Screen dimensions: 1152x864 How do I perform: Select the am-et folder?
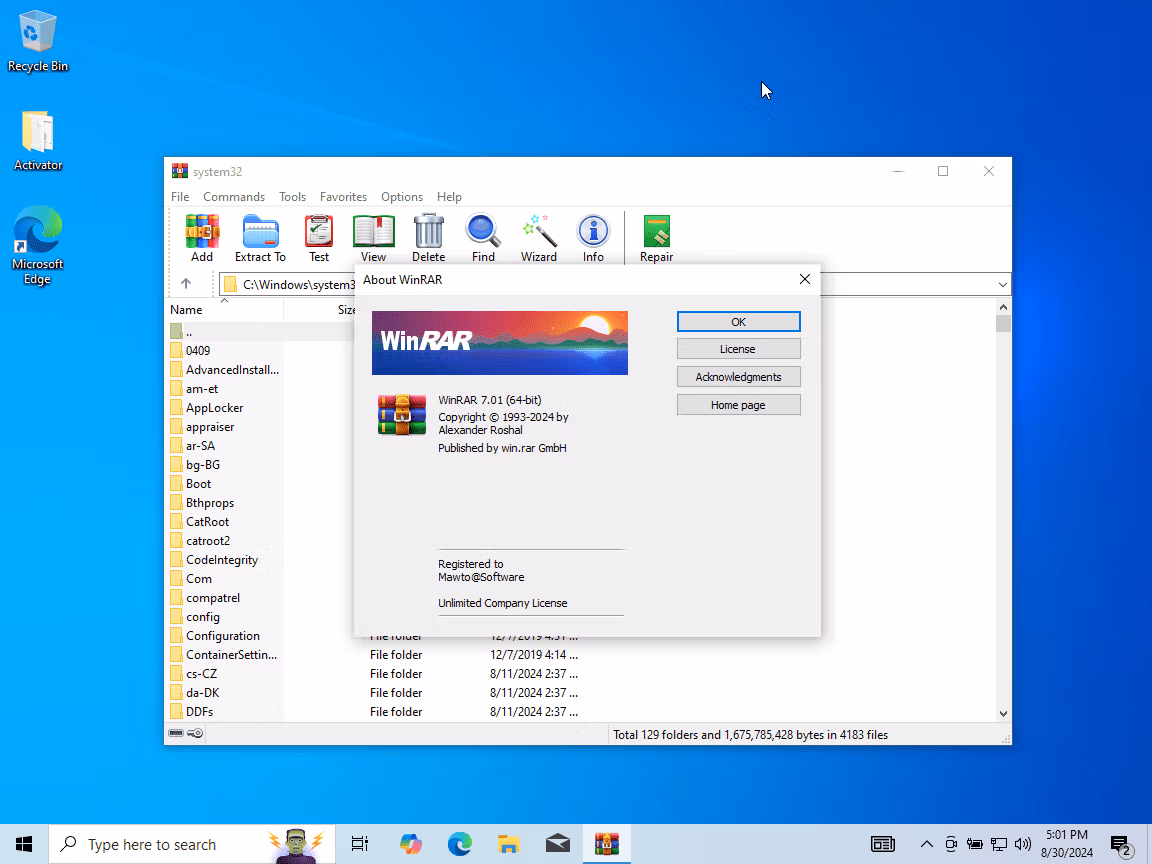(x=194, y=389)
